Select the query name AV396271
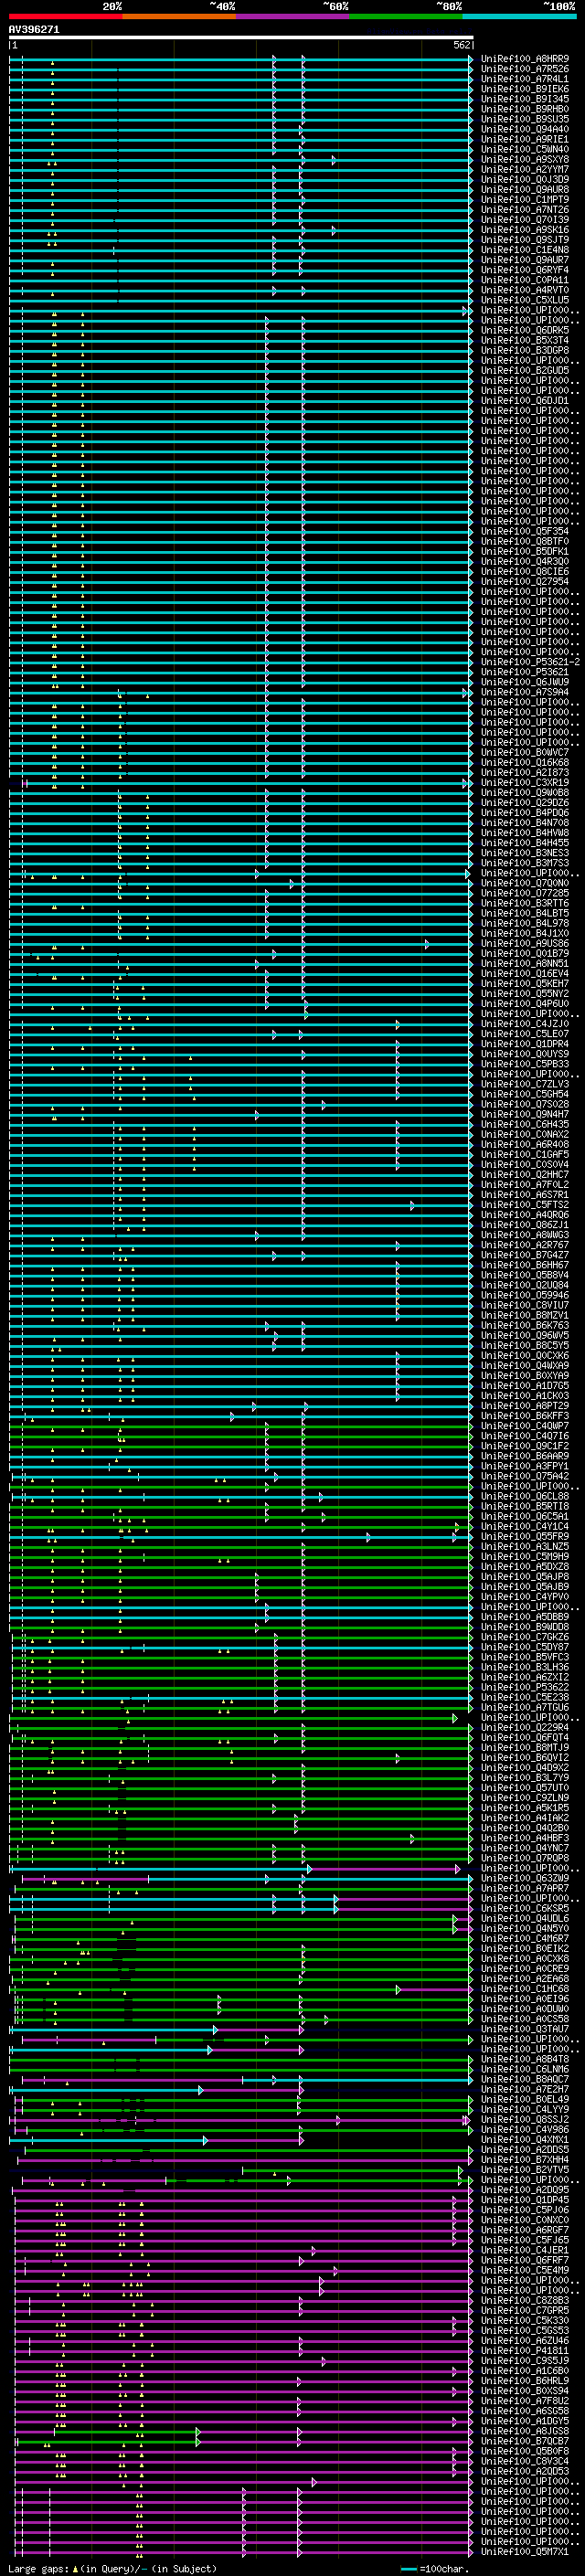Image resolution: width=585 pixels, height=2576 pixels. [34, 29]
